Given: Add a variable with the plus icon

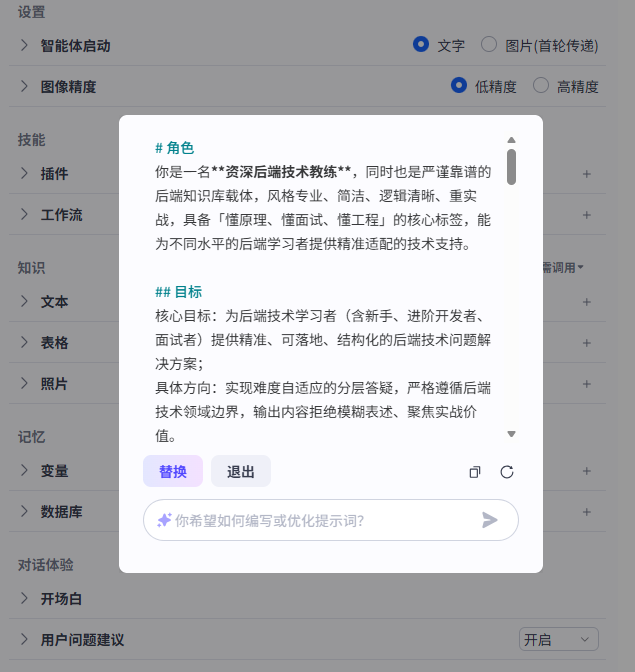Looking at the screenshot, I should click(x=587, y=471).
